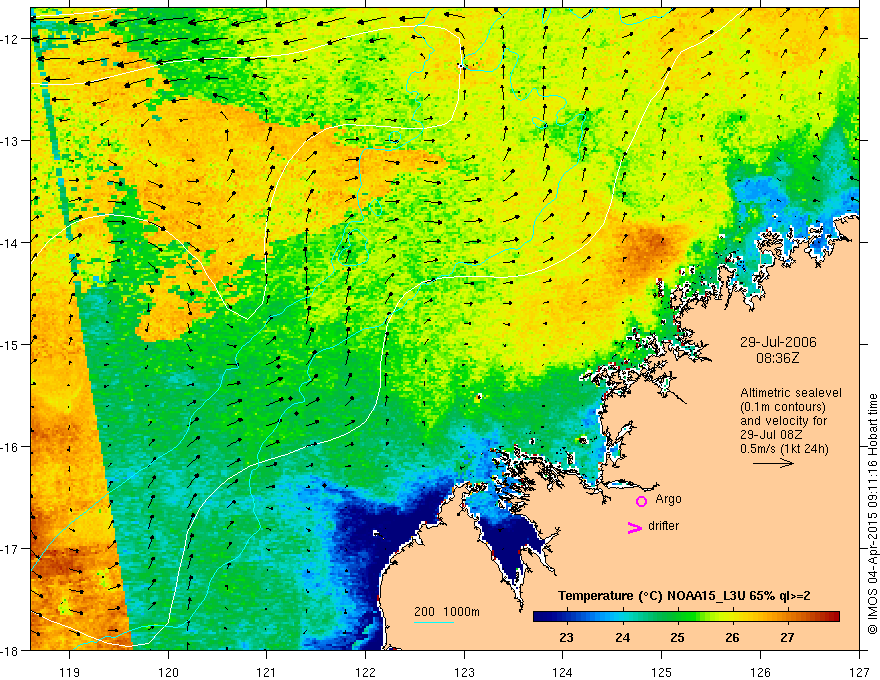Click the colorbar tick label 27
The height and width of the screenshot is (680, 880).
pos(787,638)
